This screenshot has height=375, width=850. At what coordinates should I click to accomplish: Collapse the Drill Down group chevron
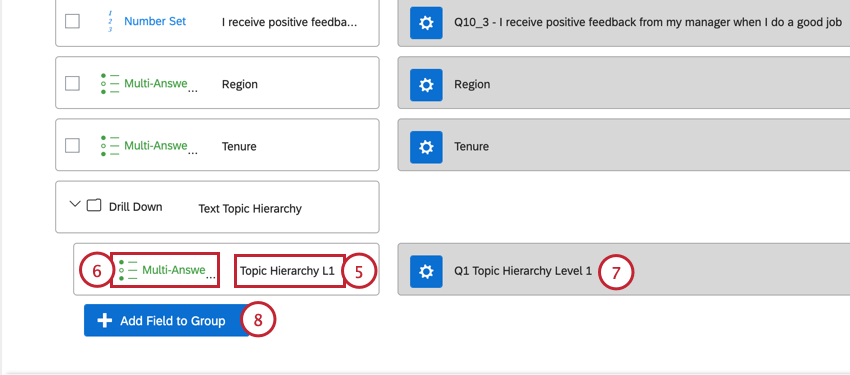[x=75, y=204]
